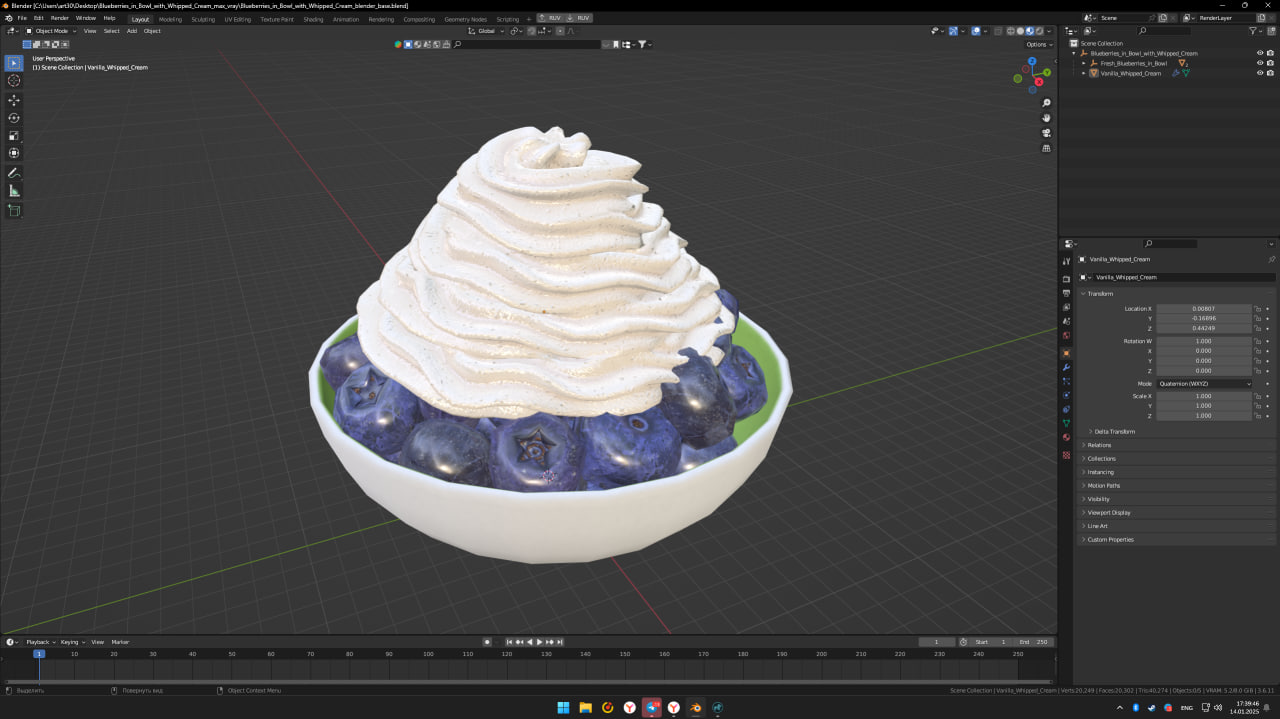Image resolution: width=1280 pixels, height=719 pixels.
Task: Expand the Relations panel
Action: click(1099, 445)
